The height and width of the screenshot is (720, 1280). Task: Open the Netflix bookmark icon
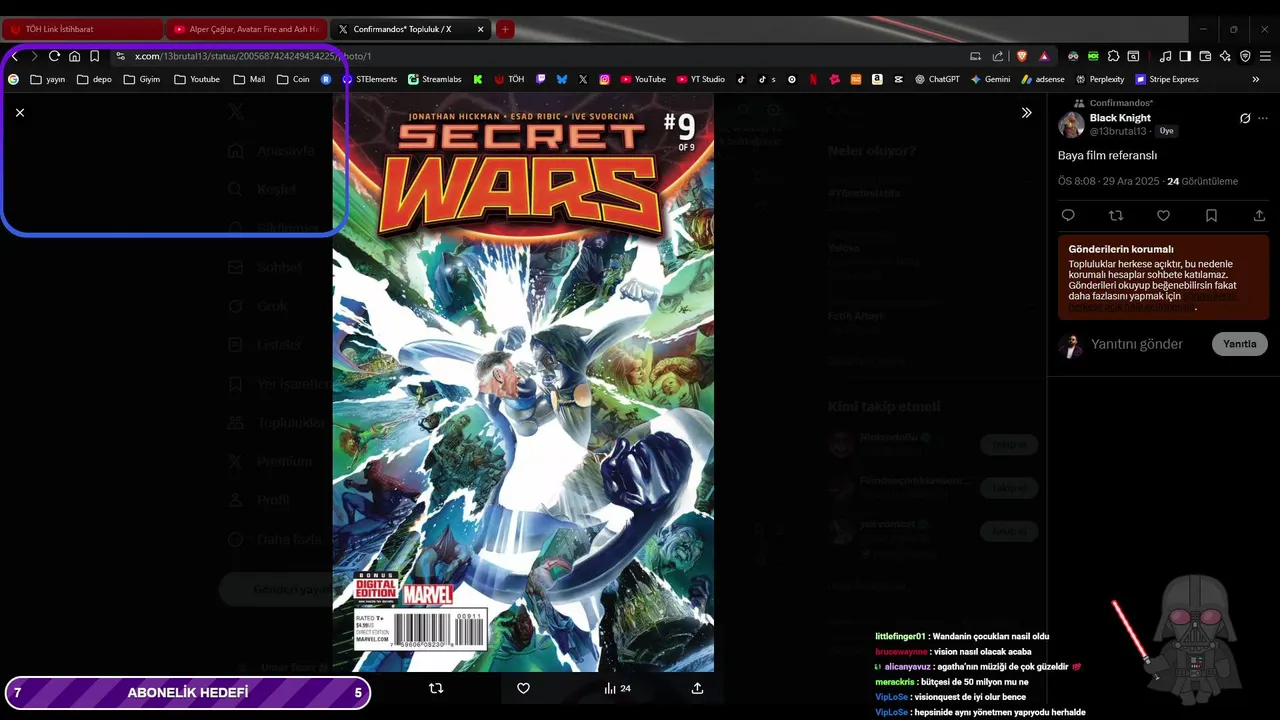coord(813,79)
